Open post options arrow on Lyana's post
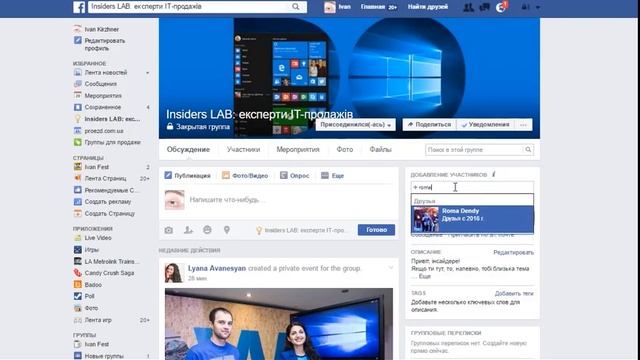The height and width of the screenshot is (360, 640). point(390,268)
